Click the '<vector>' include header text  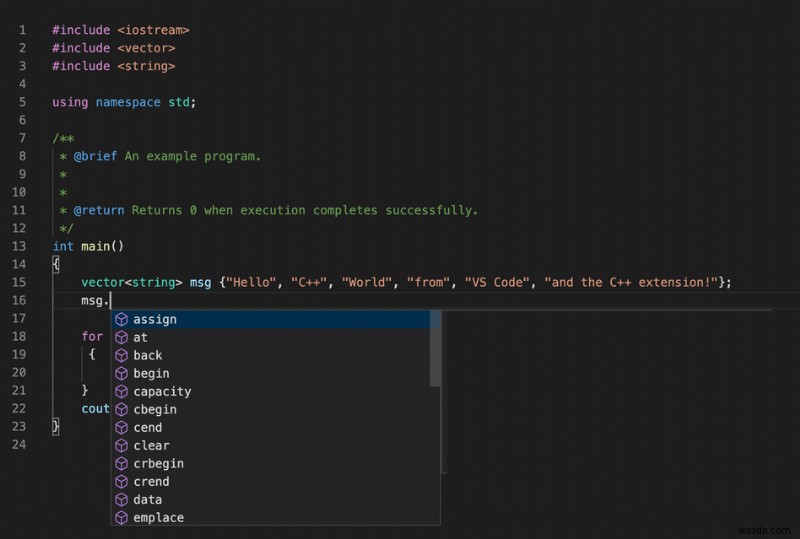point(146,48)
